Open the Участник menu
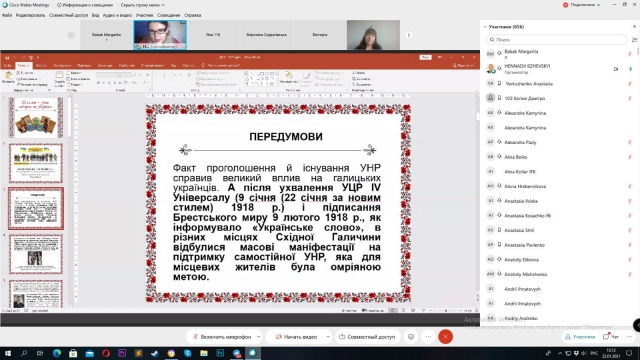Viewport: 640px width, 360px height. (x=144, y=15)
